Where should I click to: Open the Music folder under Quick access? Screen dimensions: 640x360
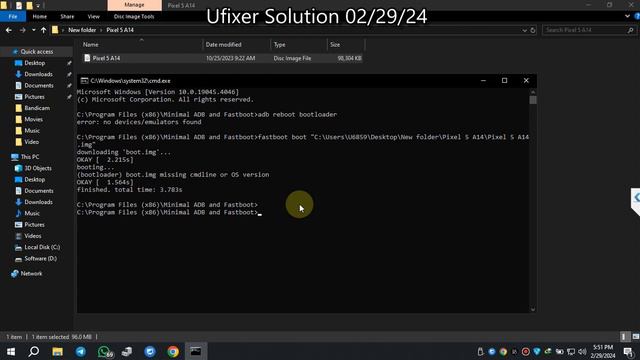[x=32, y=131]
